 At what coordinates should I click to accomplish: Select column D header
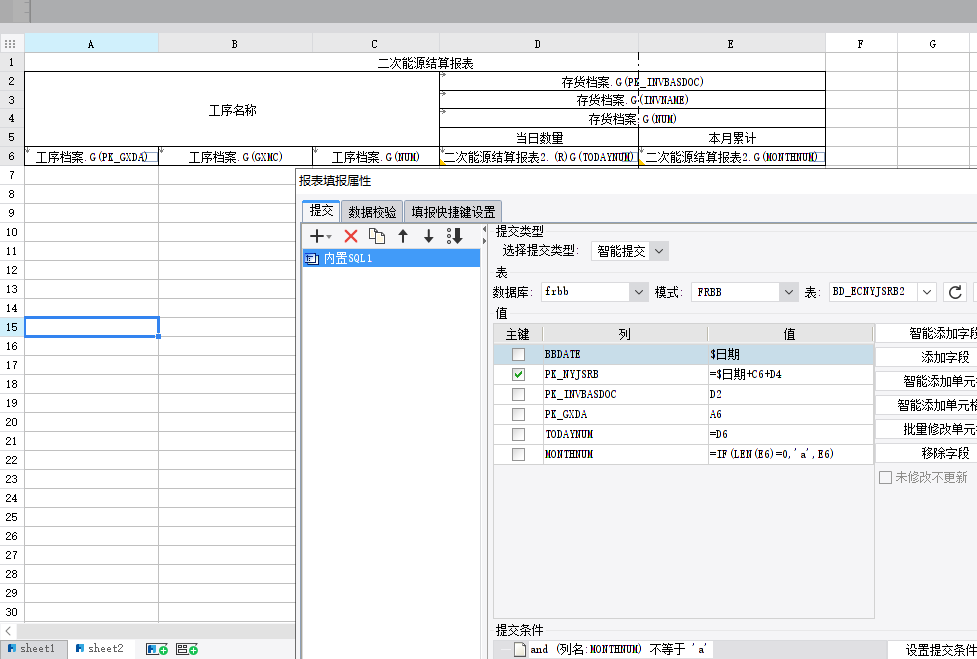[538, 44]
